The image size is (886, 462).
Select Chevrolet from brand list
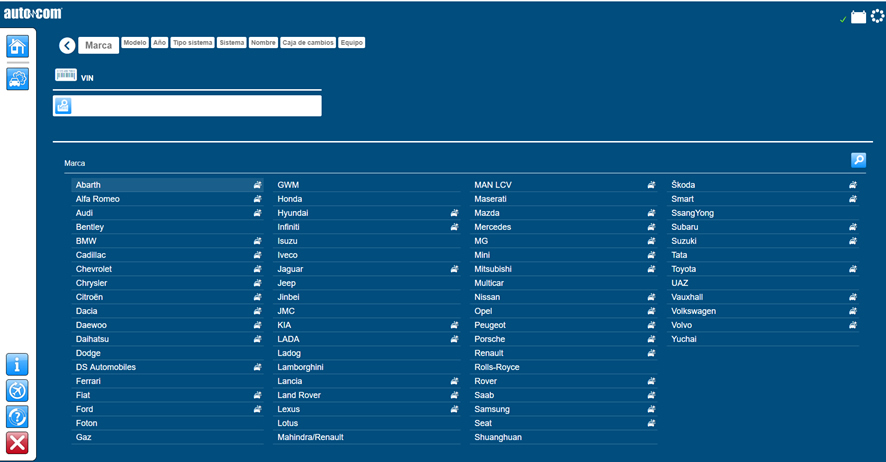(x=167, y=269)
